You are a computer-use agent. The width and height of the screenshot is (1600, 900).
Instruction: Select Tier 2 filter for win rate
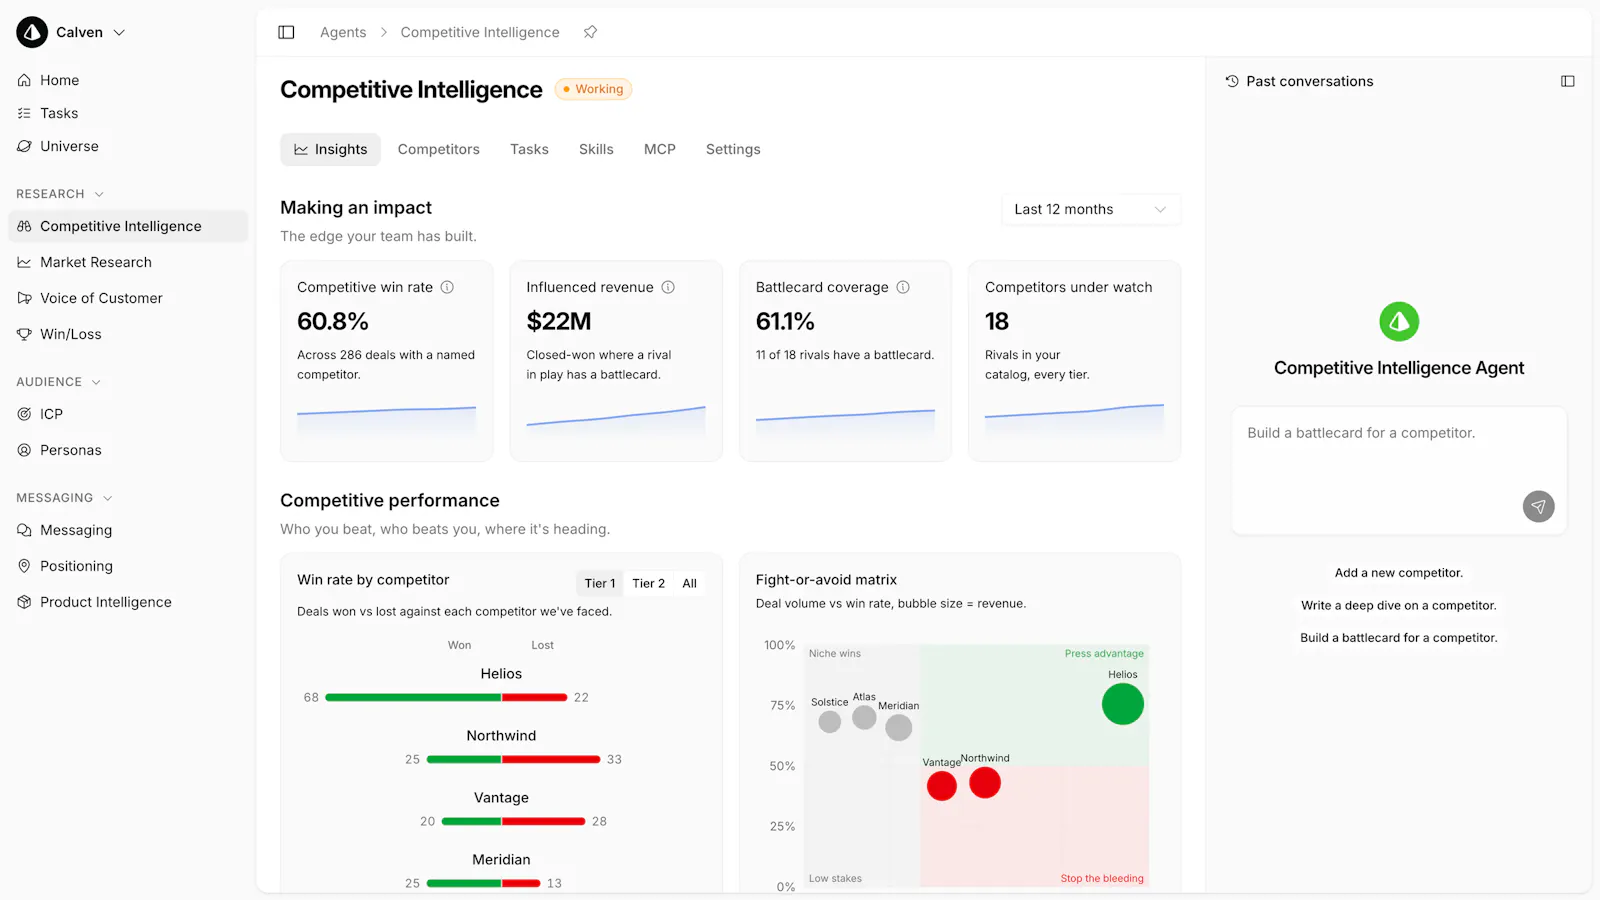point(648,583)
